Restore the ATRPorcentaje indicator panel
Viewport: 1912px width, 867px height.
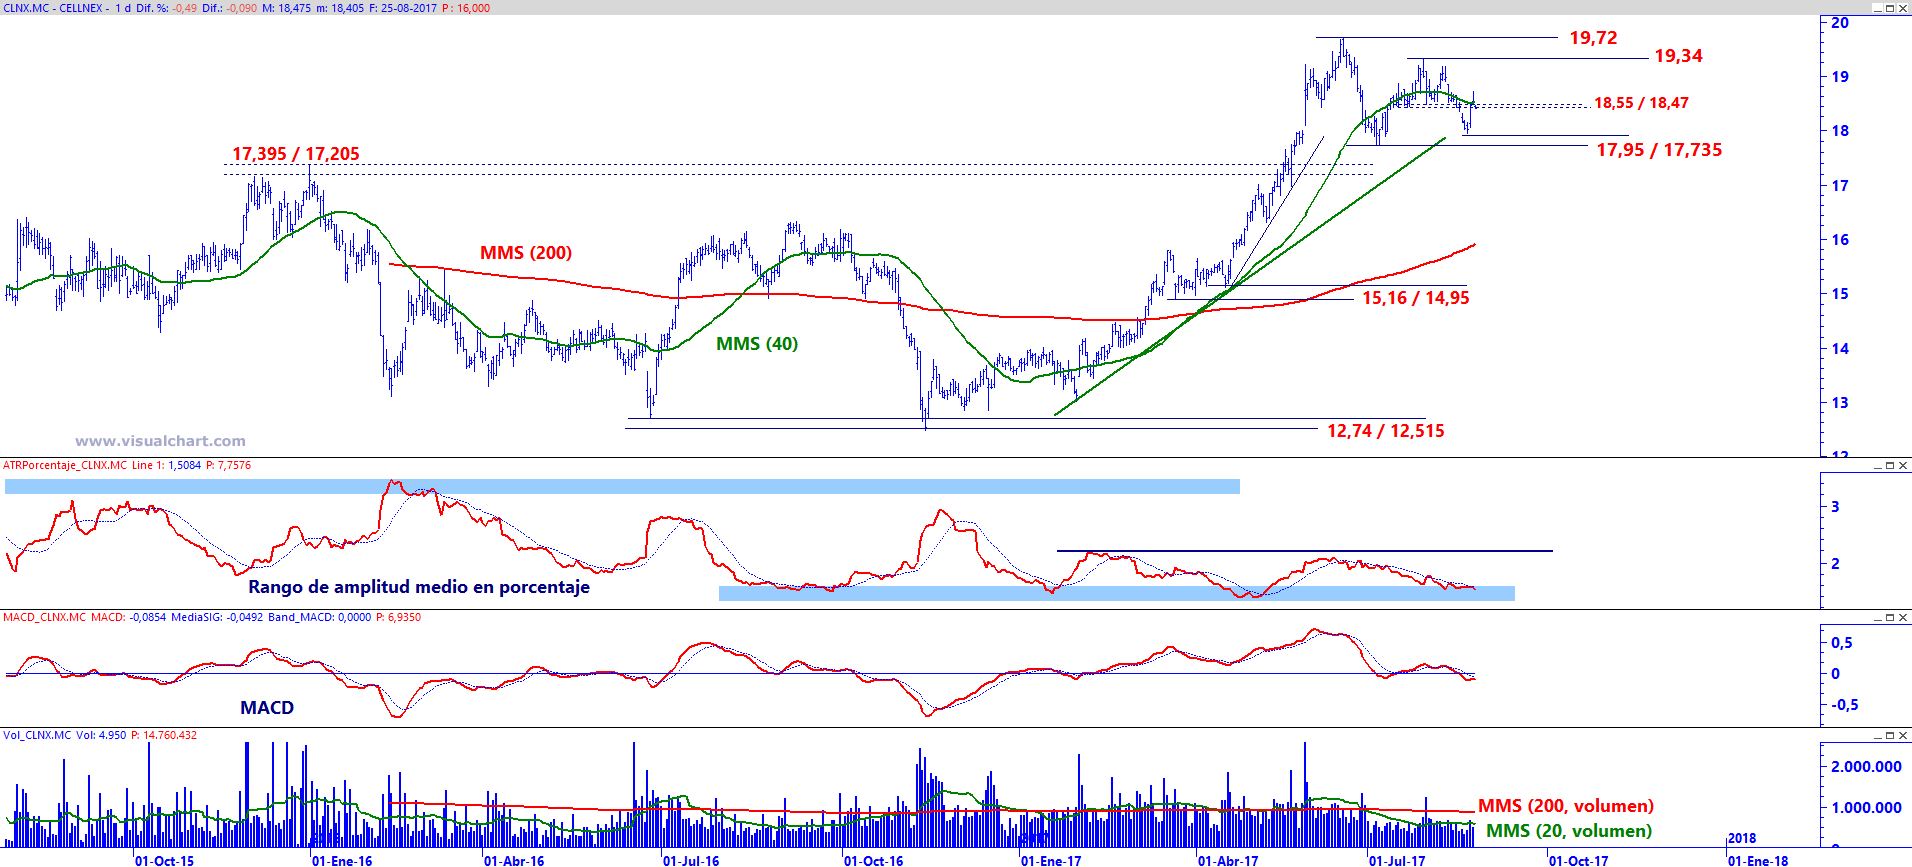[x=1890, y=466]
